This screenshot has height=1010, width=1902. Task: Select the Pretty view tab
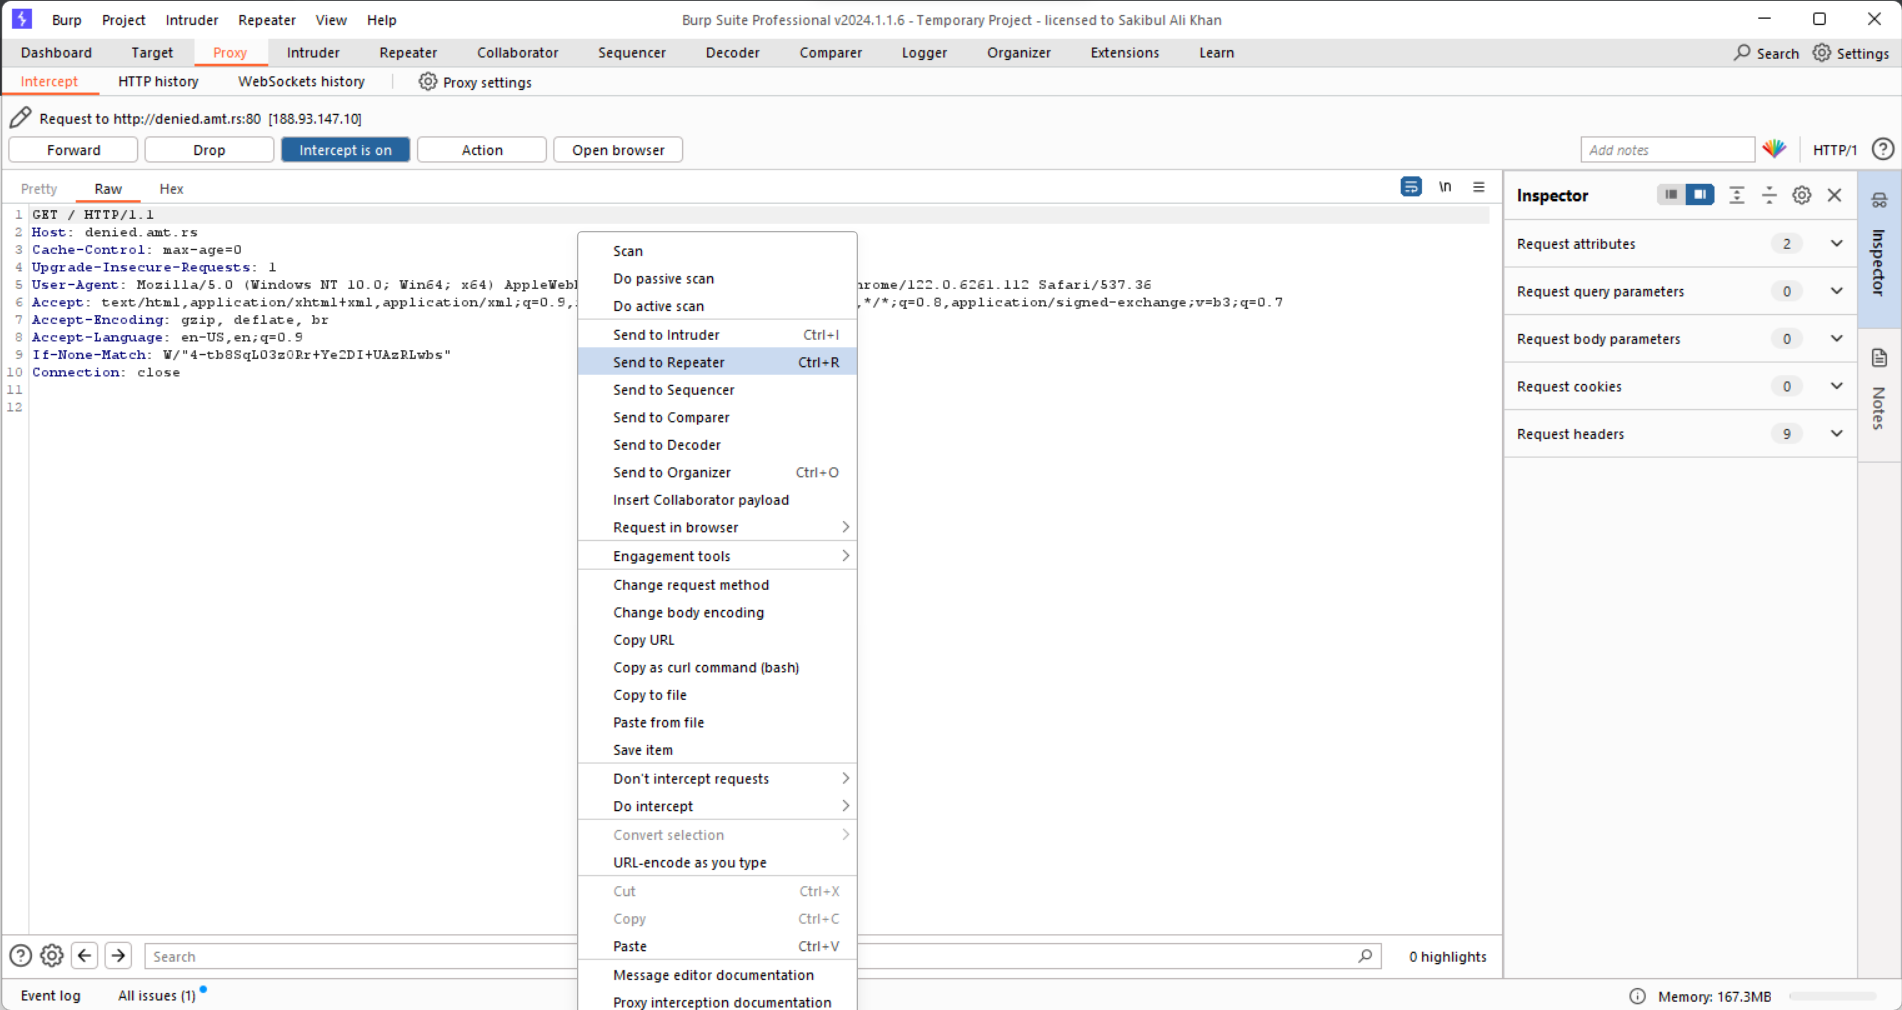coord(39,189)
